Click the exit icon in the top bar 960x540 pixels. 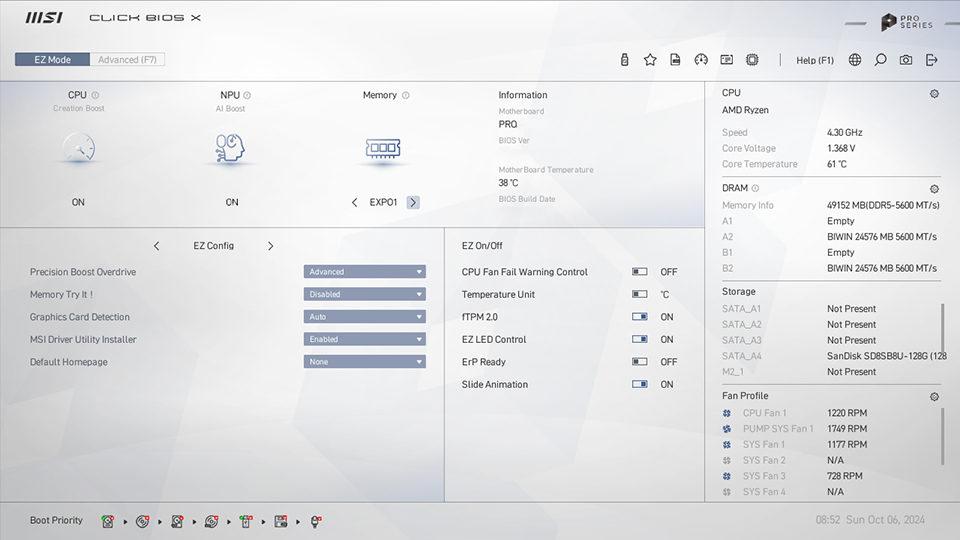[932, 60]
